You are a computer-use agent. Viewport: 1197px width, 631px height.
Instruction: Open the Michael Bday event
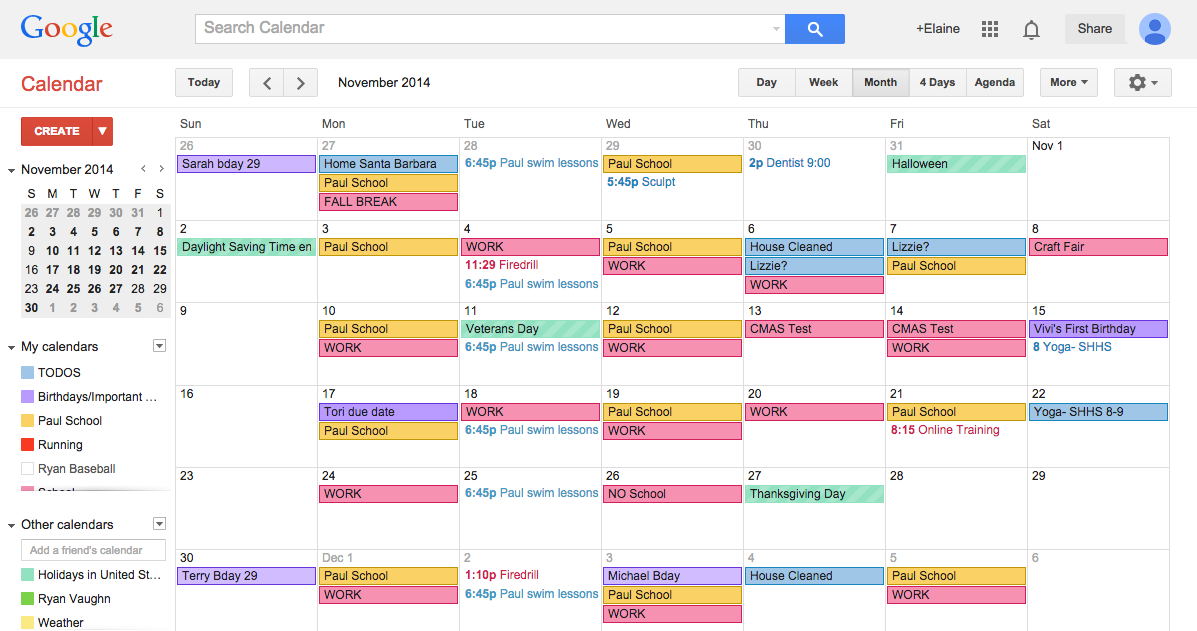[x=672, y=576]
